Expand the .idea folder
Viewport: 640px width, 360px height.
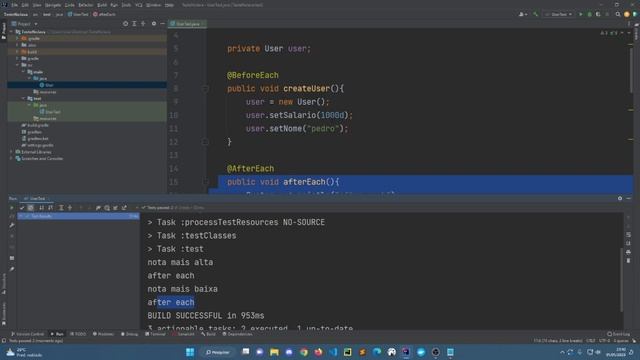click(18, 45)
